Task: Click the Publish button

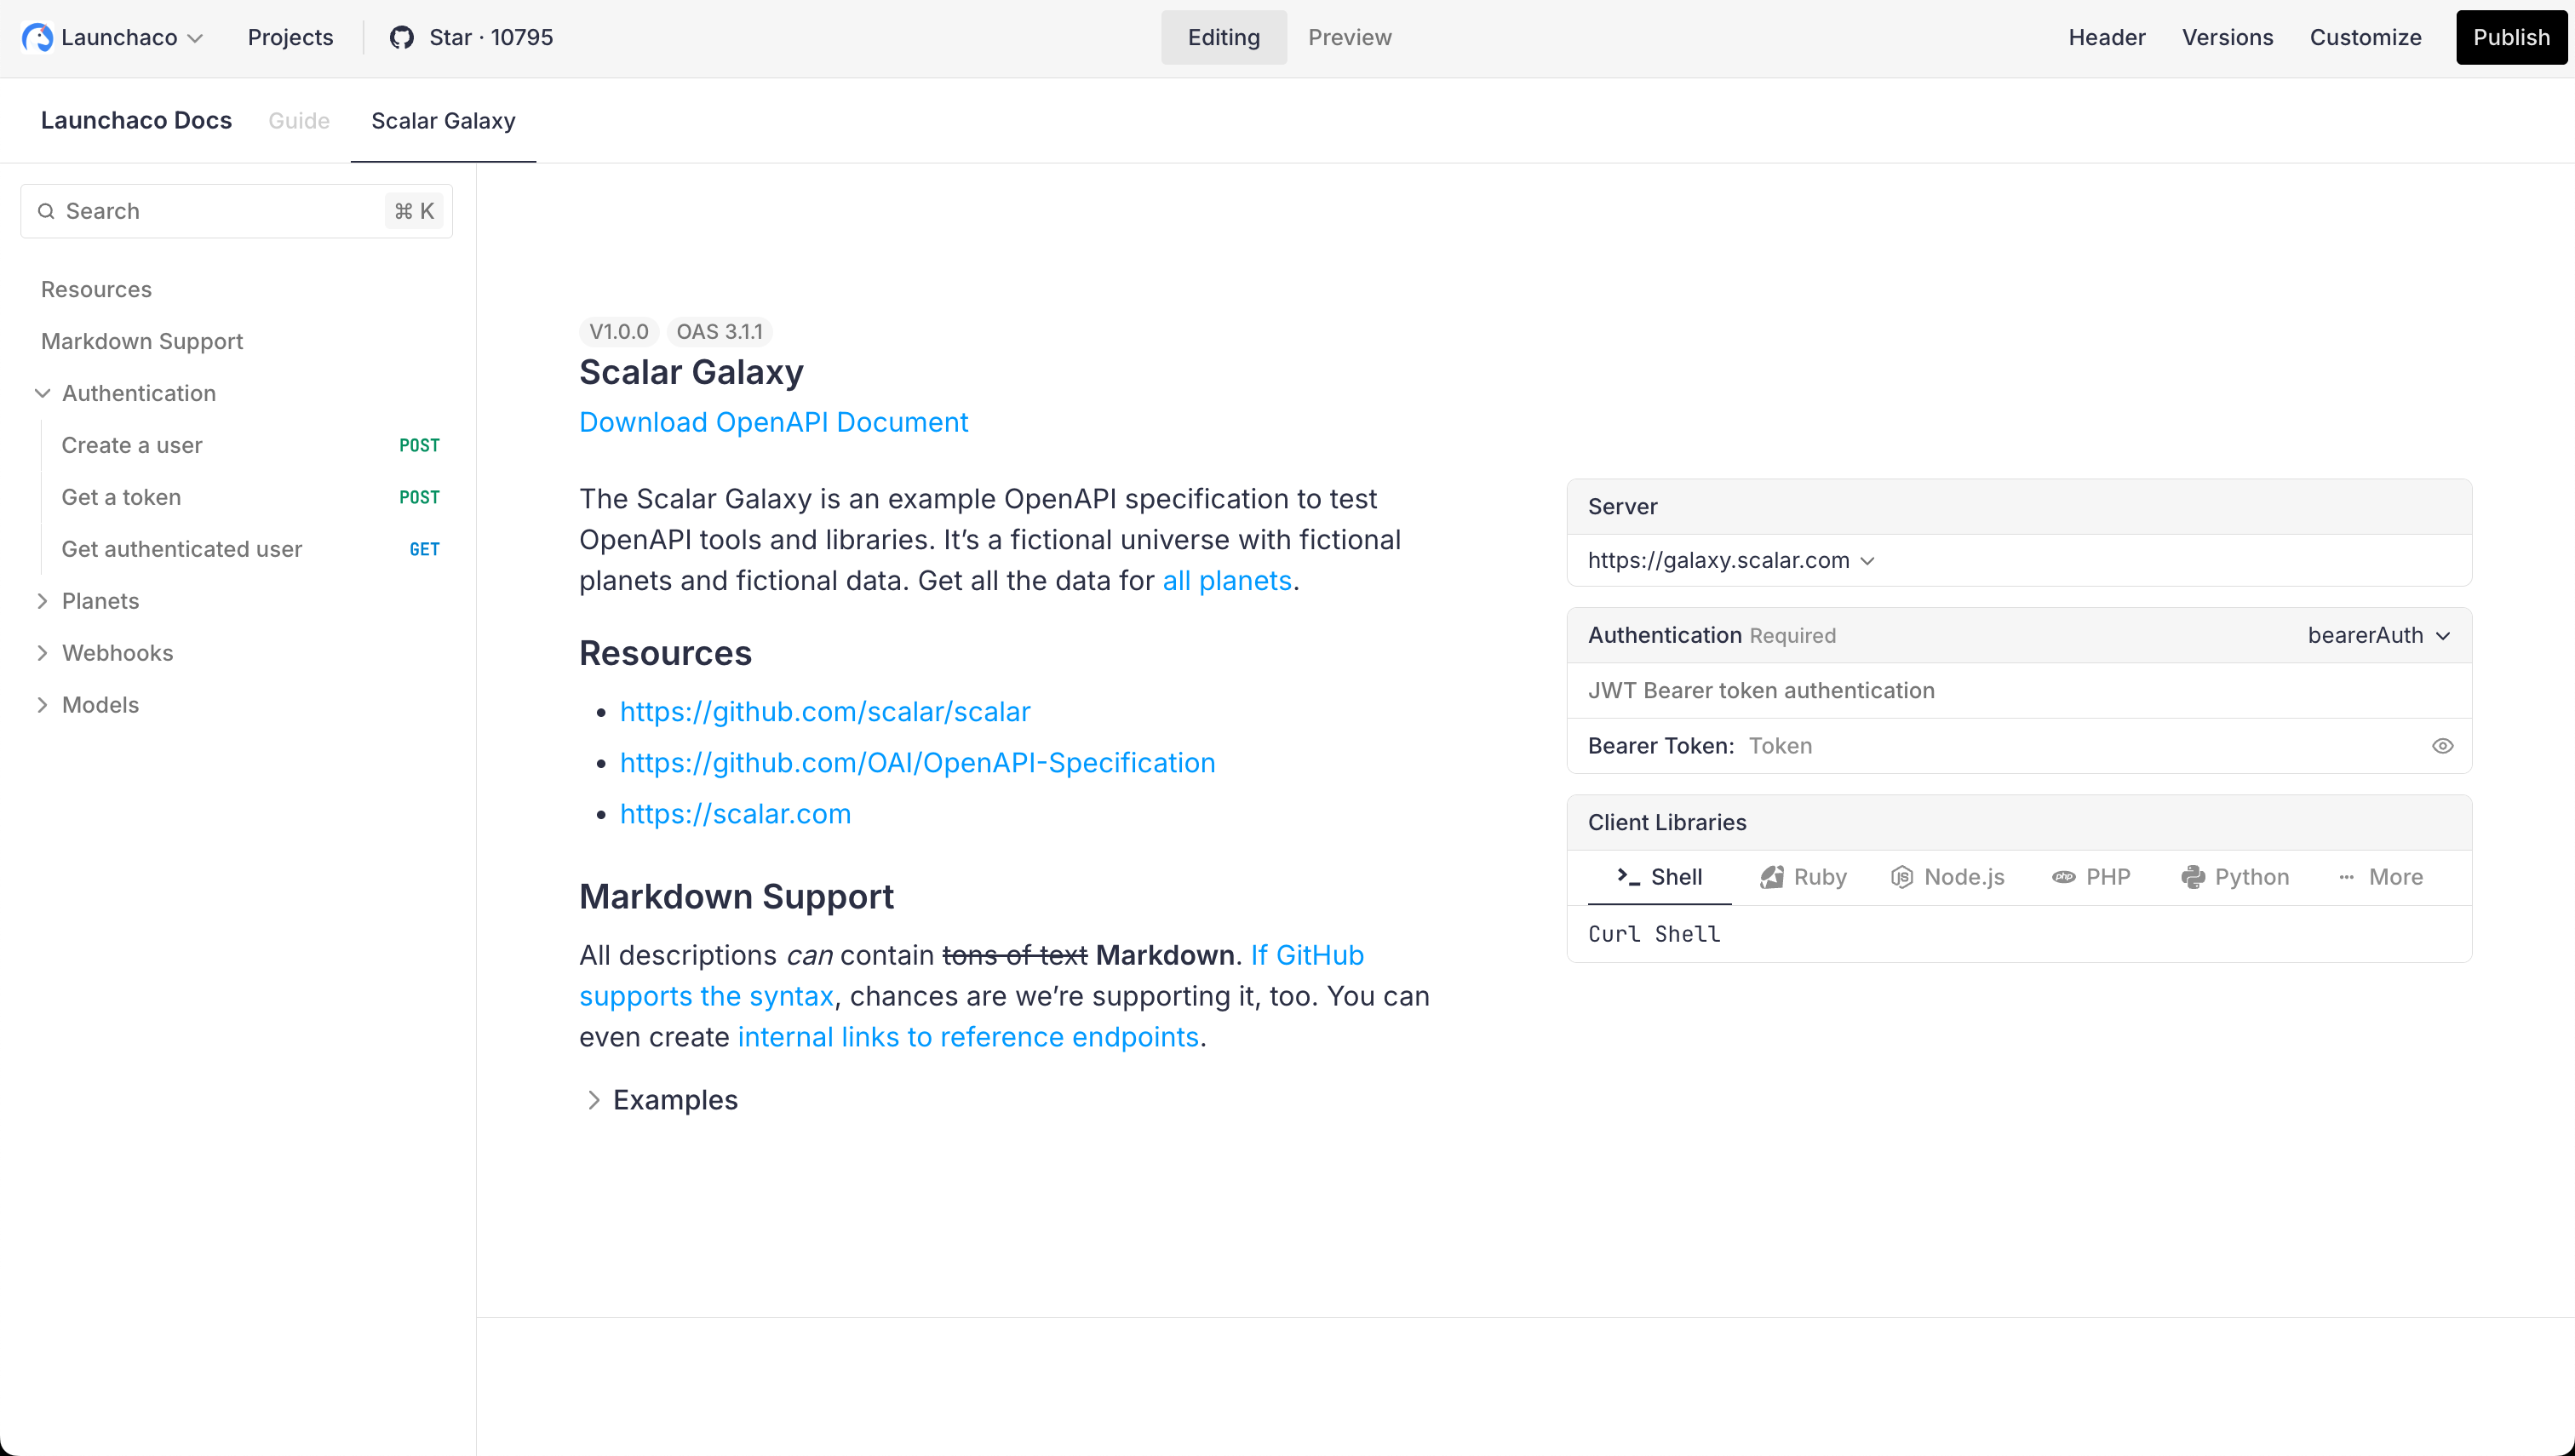Action: pos(2511,38)
